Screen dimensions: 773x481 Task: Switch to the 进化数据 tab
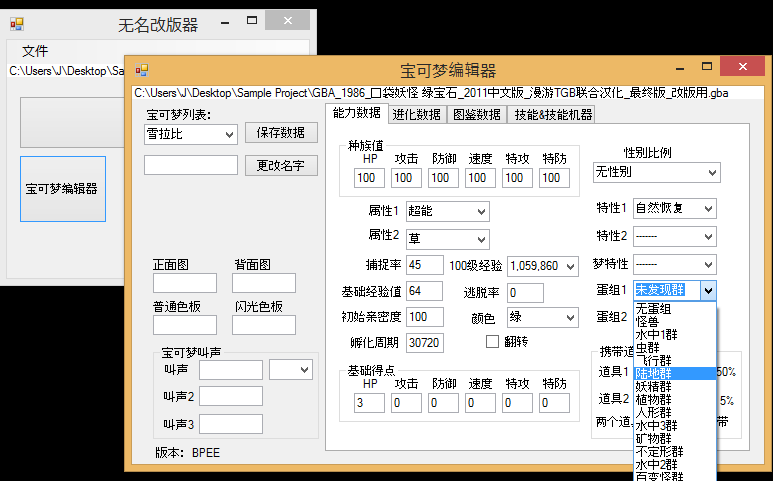coord(417,114)
